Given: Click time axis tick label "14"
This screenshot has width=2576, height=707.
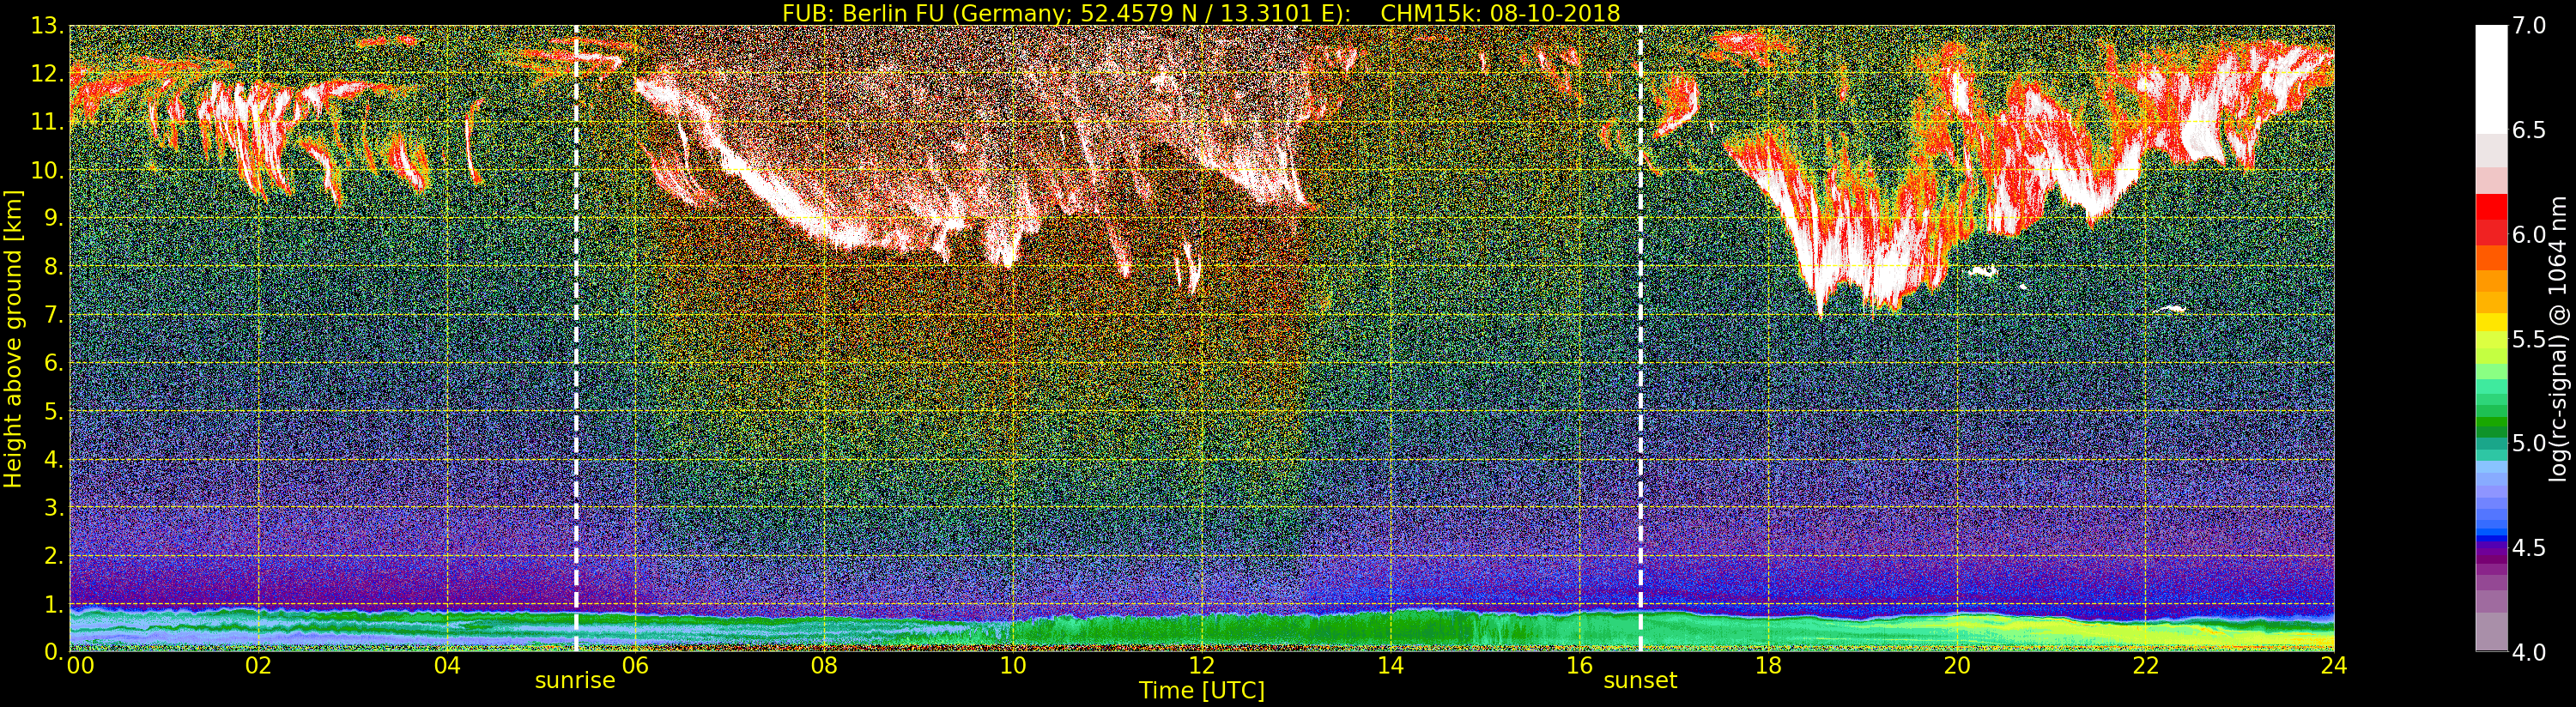Looking at the screenshot, I should (1391, 665).
